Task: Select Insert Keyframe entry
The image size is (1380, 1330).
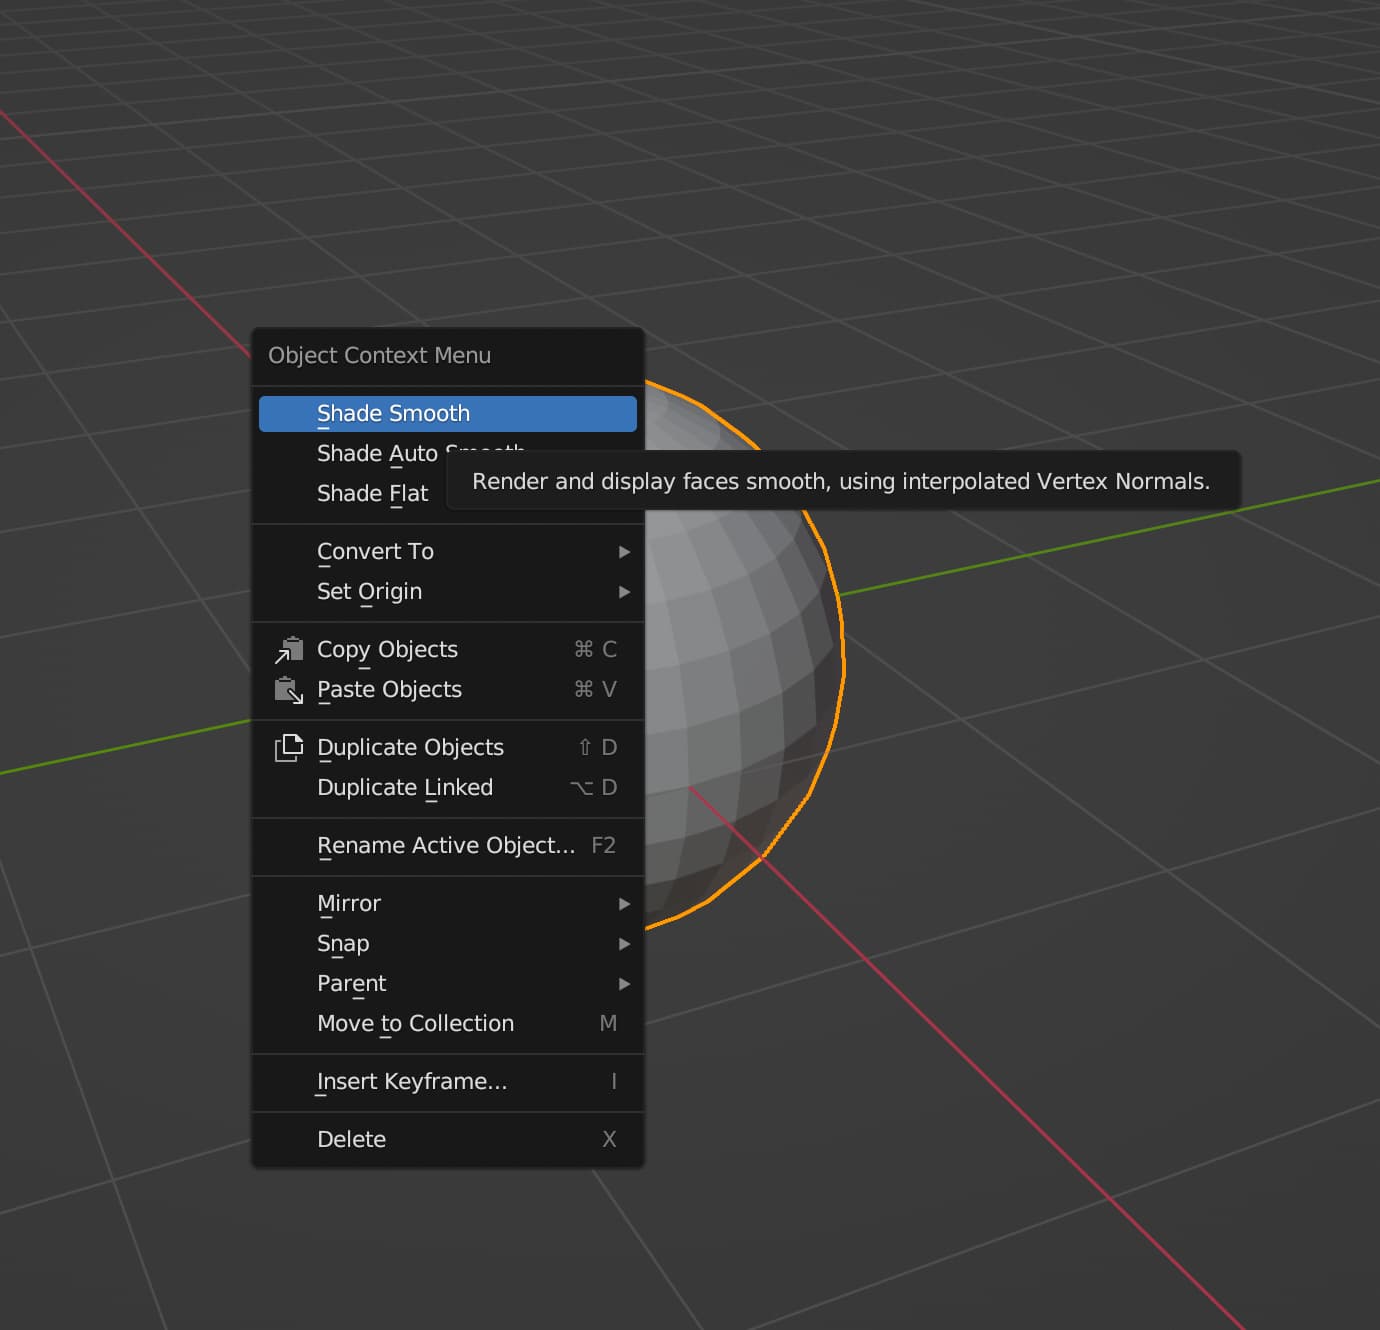Action: click(447, 1082)
